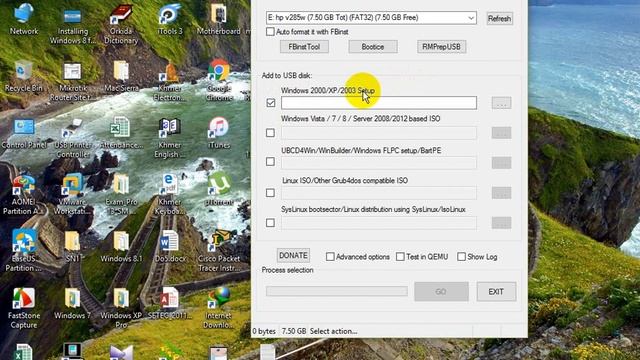Open the Attendance Excel file
The width and height of the screenshot is (640, 360).
[x=121, y=133]
